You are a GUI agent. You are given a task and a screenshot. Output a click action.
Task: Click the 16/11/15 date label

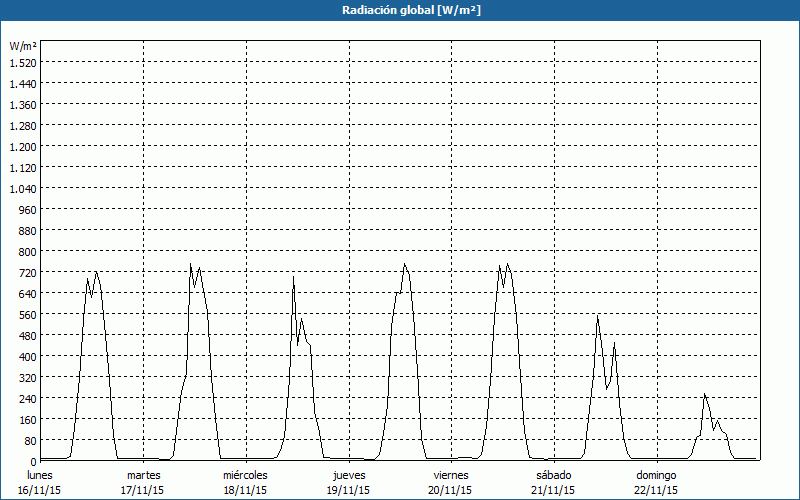(40, 490)
